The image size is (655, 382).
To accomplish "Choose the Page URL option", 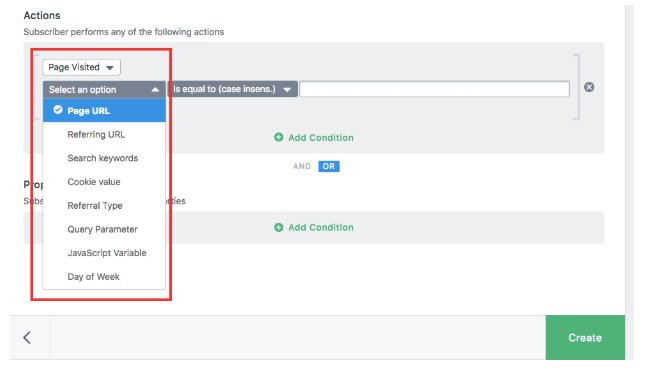I will [x=104, y=111].
